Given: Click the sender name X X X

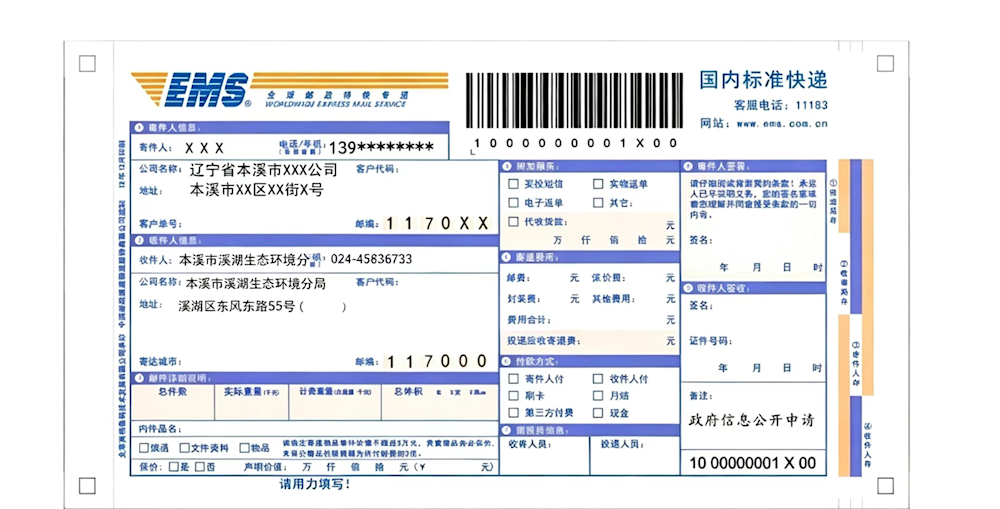Looking at the screenshot, I should point(204,148).
